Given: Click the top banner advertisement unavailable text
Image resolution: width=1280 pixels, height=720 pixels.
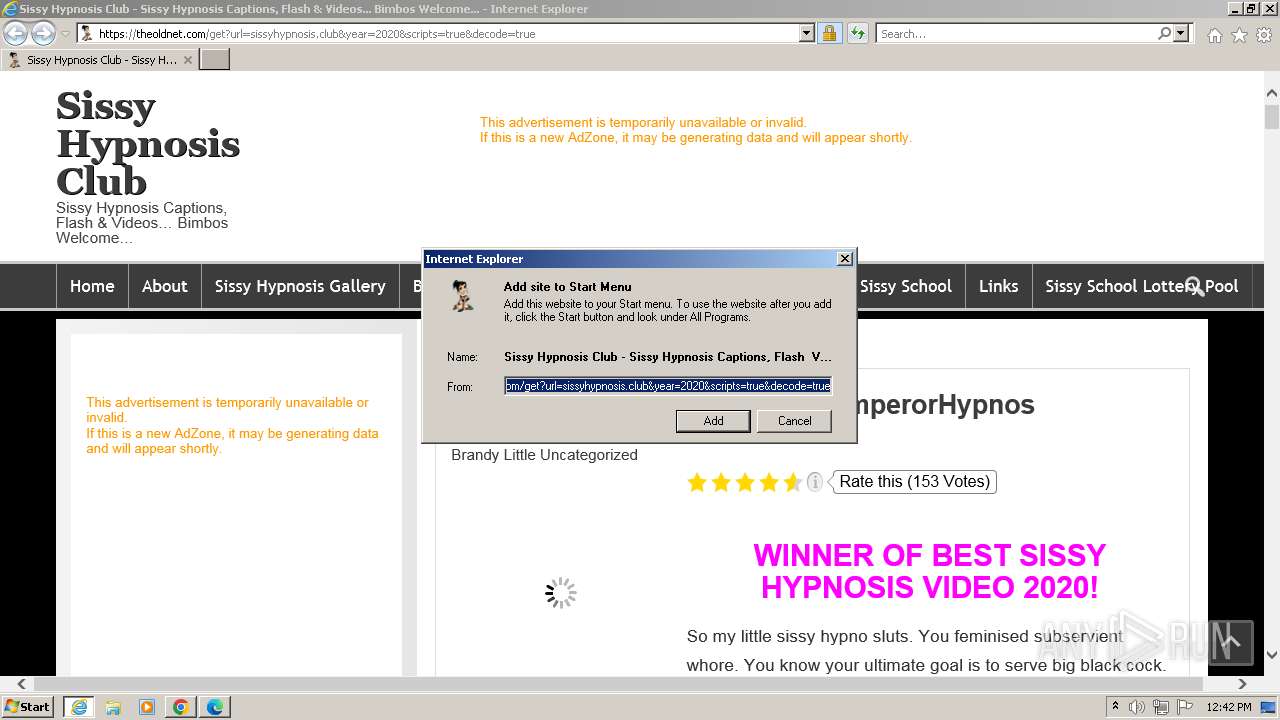Looking at the screenshot, I should point(695,130).
